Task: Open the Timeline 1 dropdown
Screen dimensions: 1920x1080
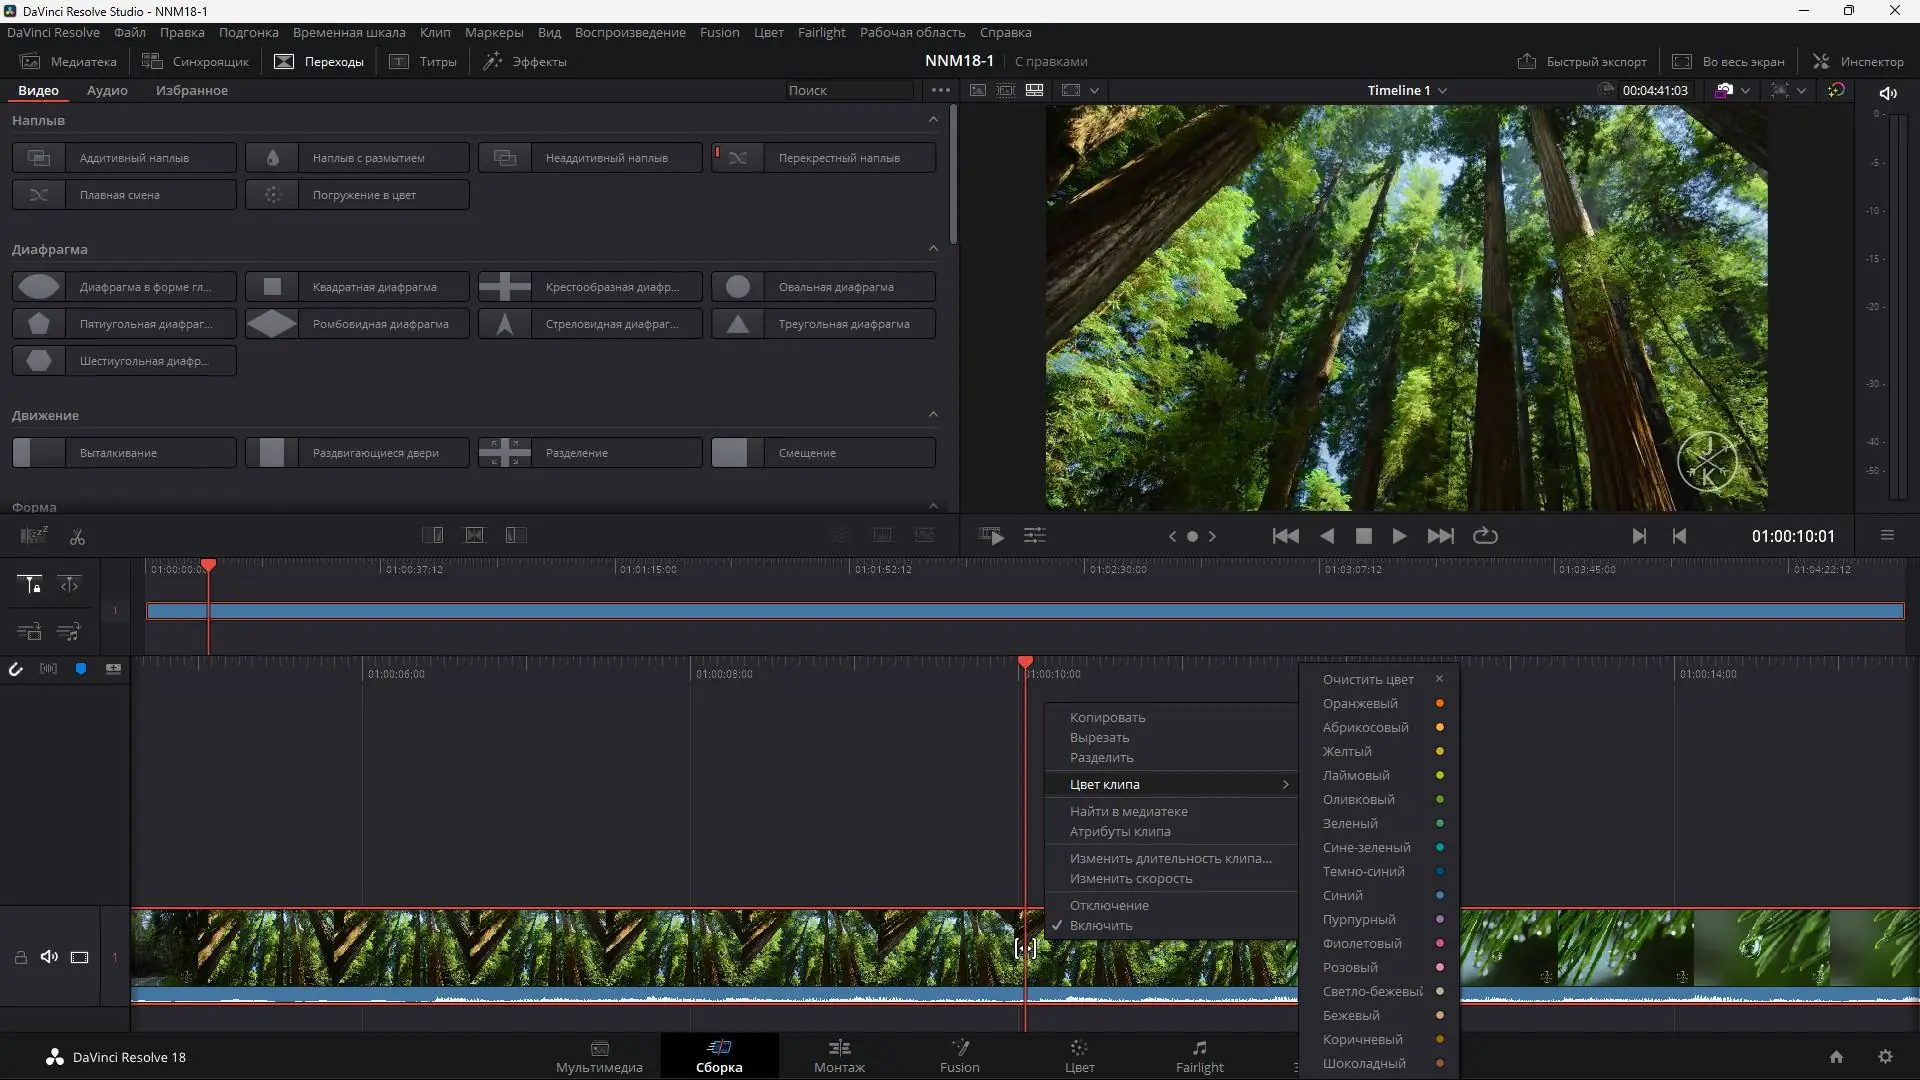Action: pos(1404,90)
